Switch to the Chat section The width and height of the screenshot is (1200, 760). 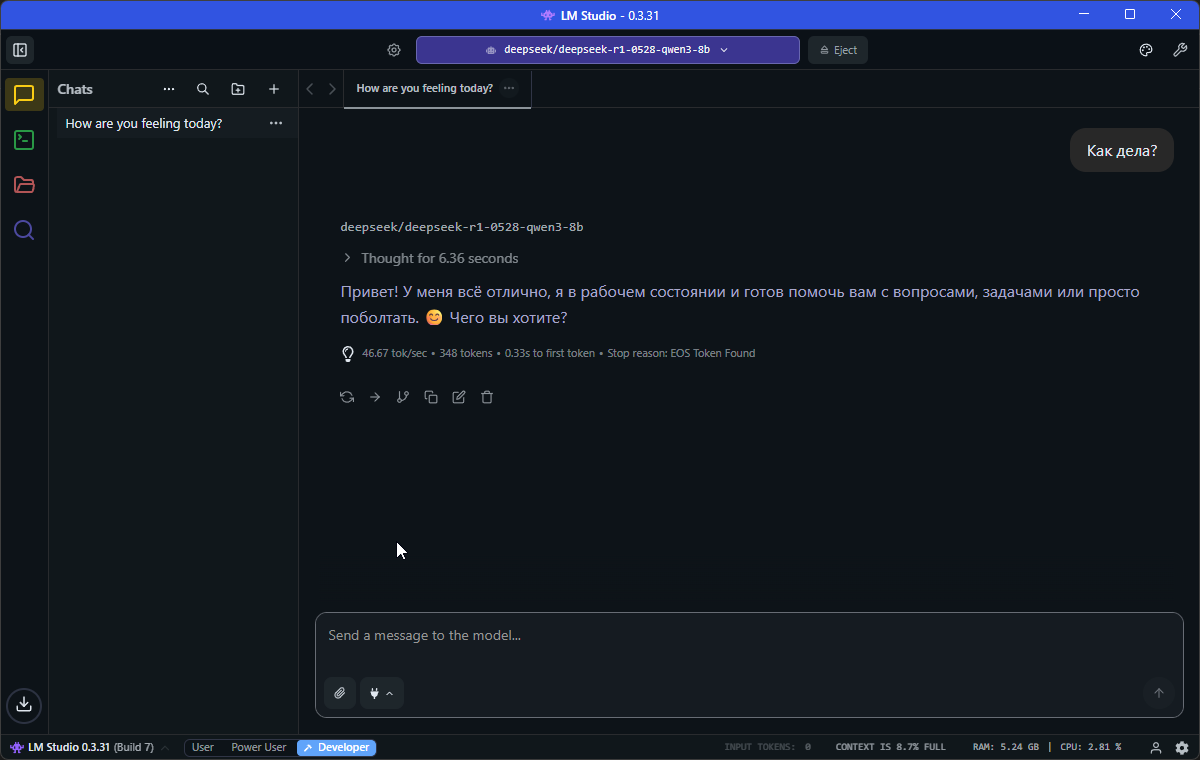pos(24,95)
